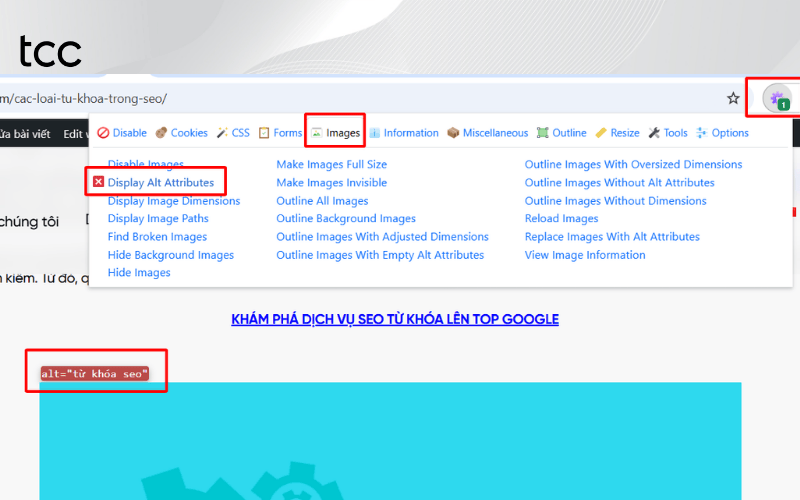Click the Cookies cookie icon

pos(161,133)
